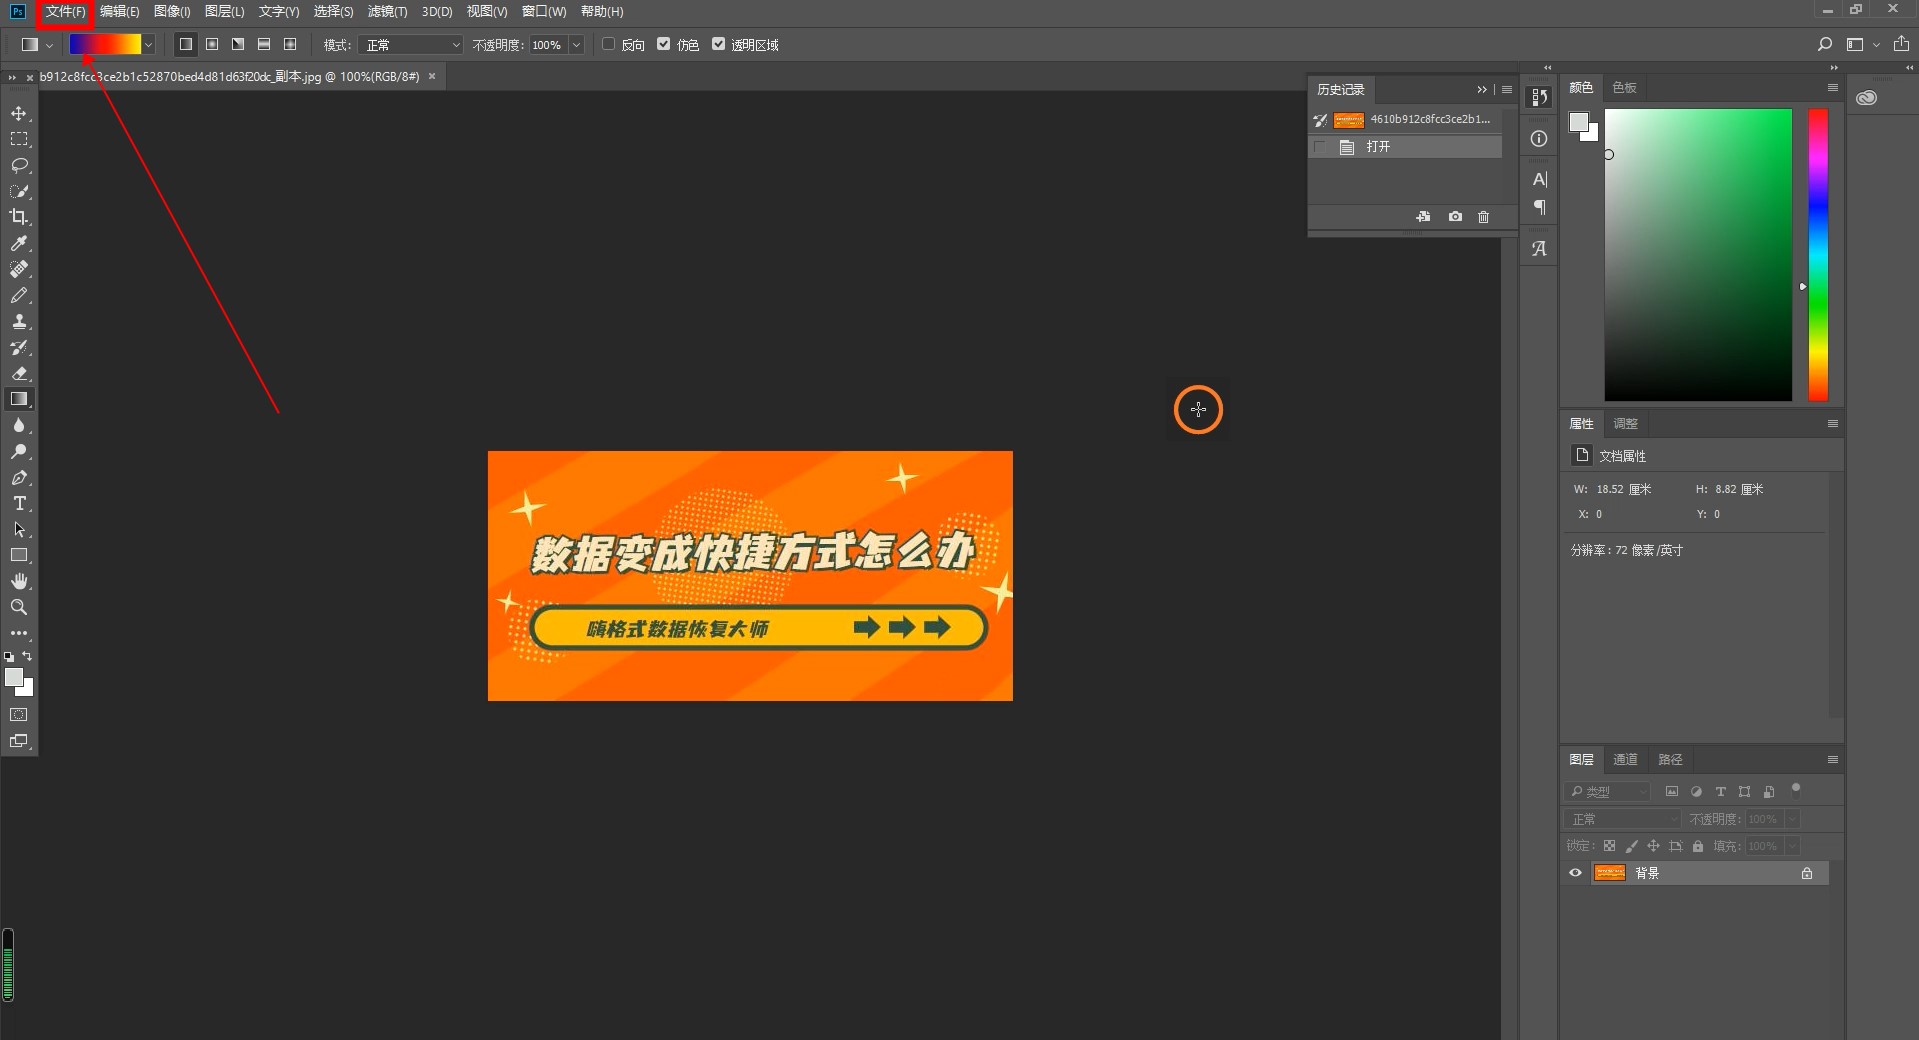Delete current state in History panel
Image resolution: width=1919 pixels, height=1040 pixels.
pos(1483,217)
